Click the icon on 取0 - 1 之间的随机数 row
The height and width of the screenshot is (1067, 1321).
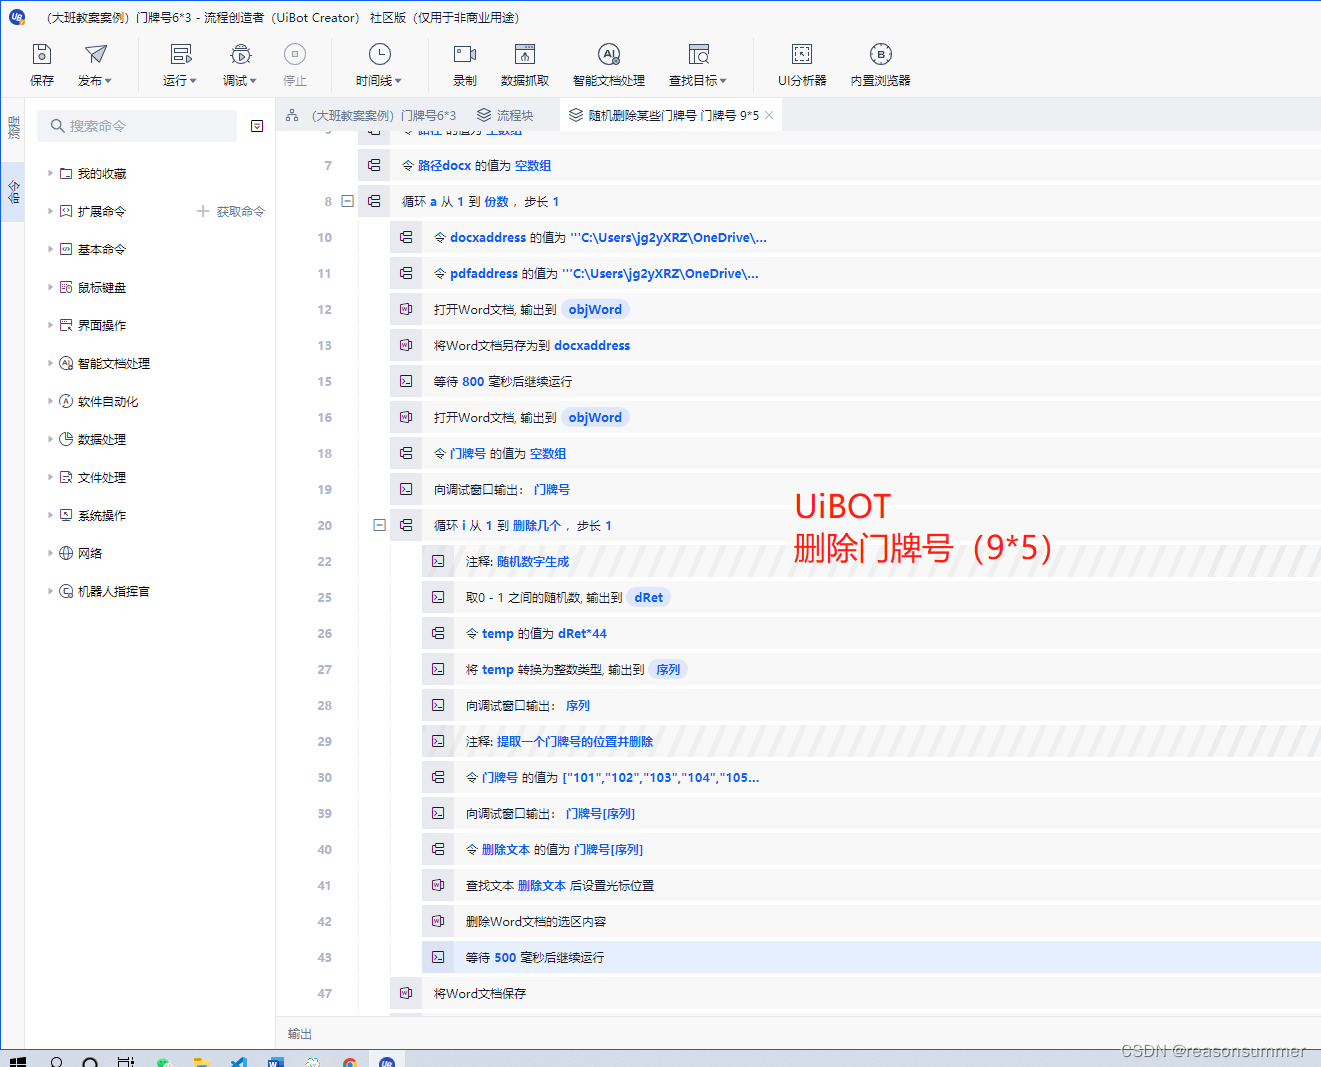pyautogui.click(x=438, y=598)
